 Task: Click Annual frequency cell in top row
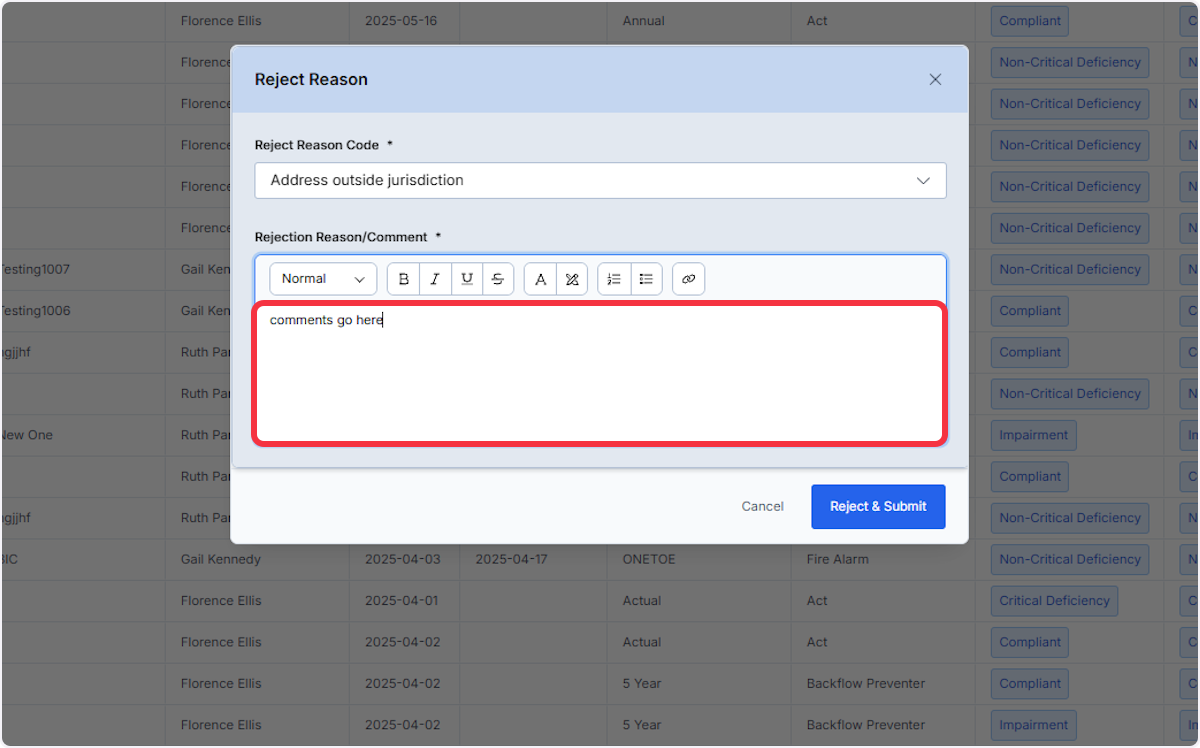coord(644,20)
